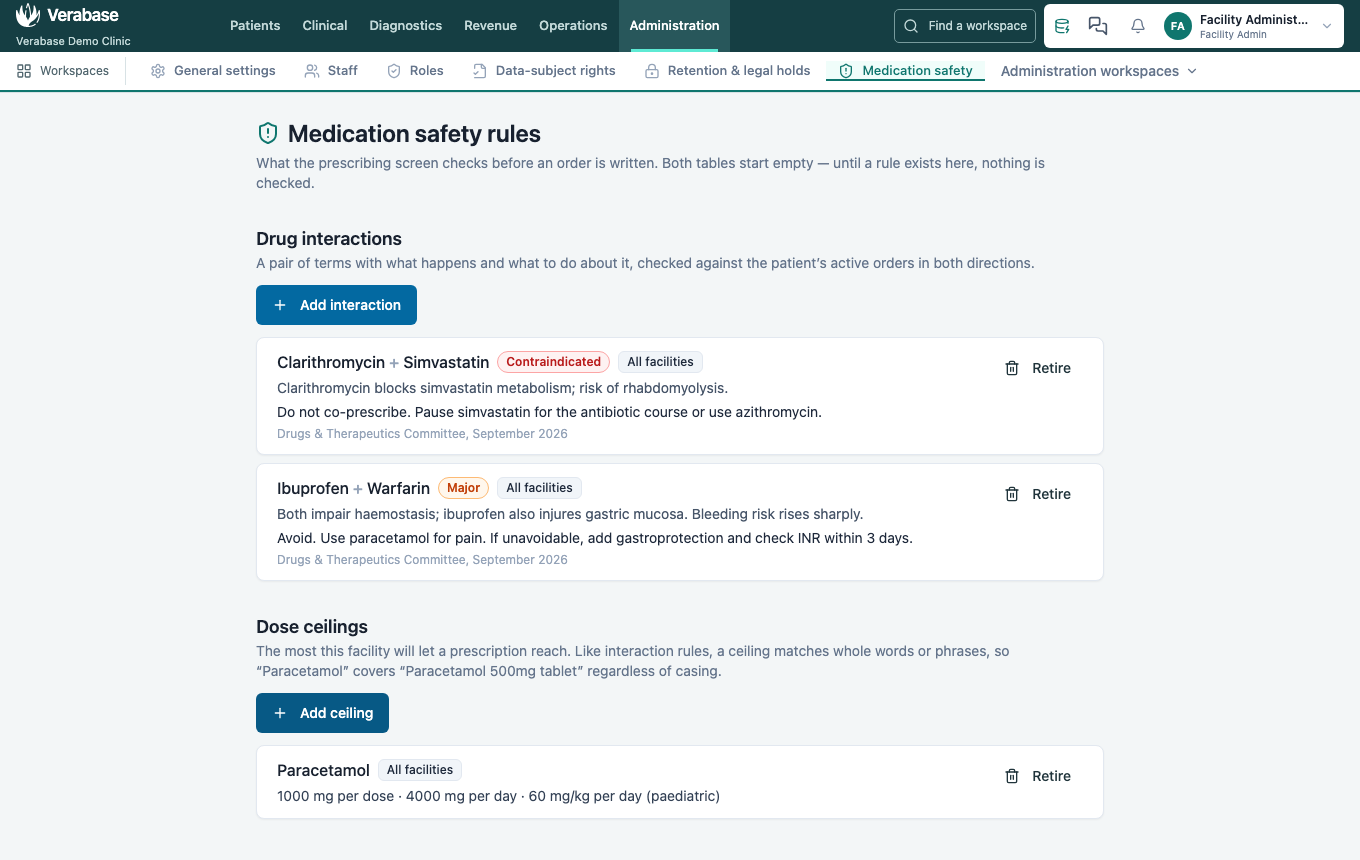Retire the Ibuprofen + Warfarin rule
1360x860 pixels.
1038,494
